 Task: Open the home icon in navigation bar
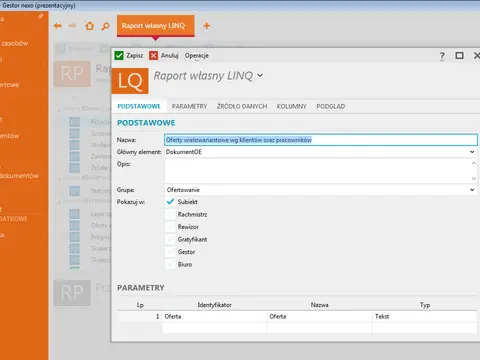(90, 26)
